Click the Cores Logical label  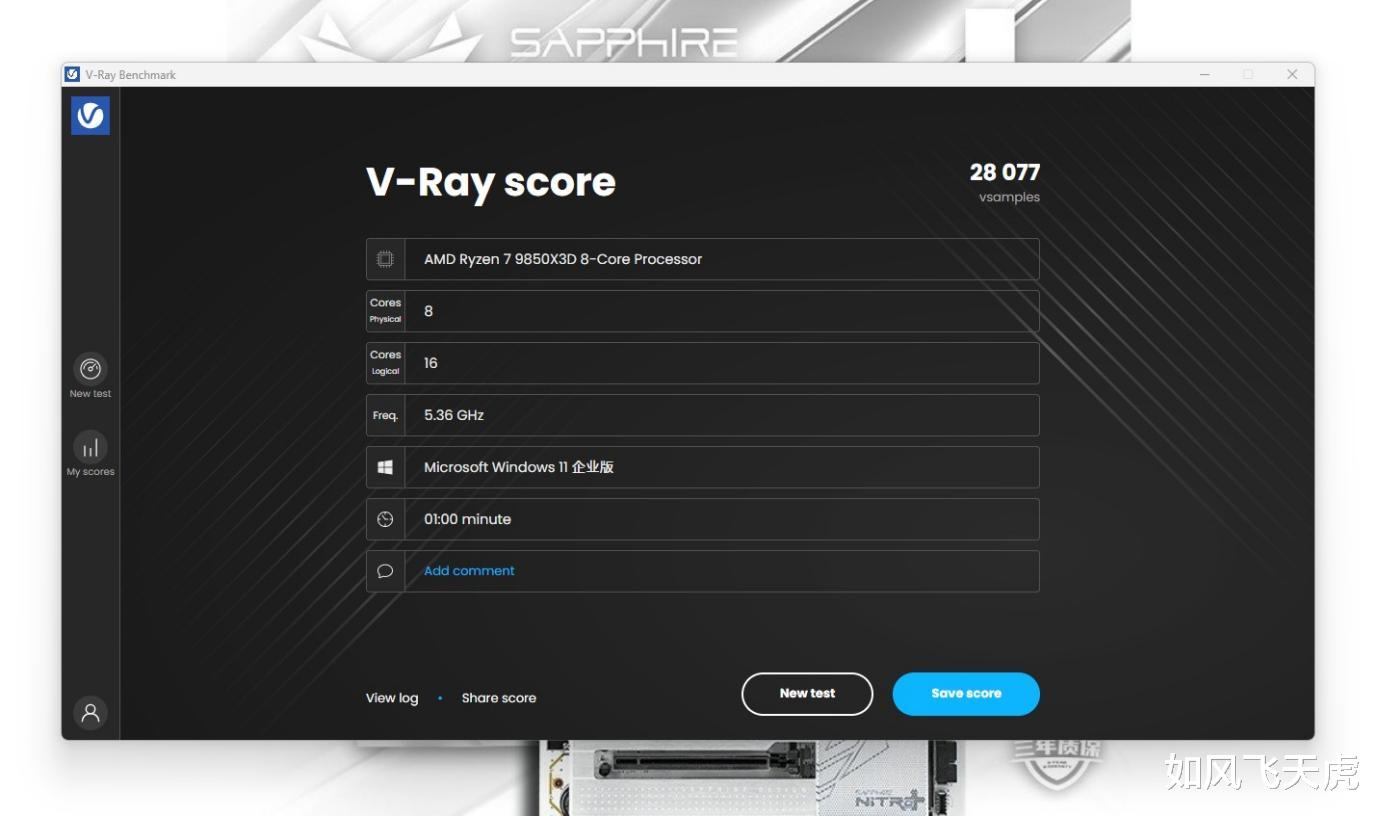(385, 362)
